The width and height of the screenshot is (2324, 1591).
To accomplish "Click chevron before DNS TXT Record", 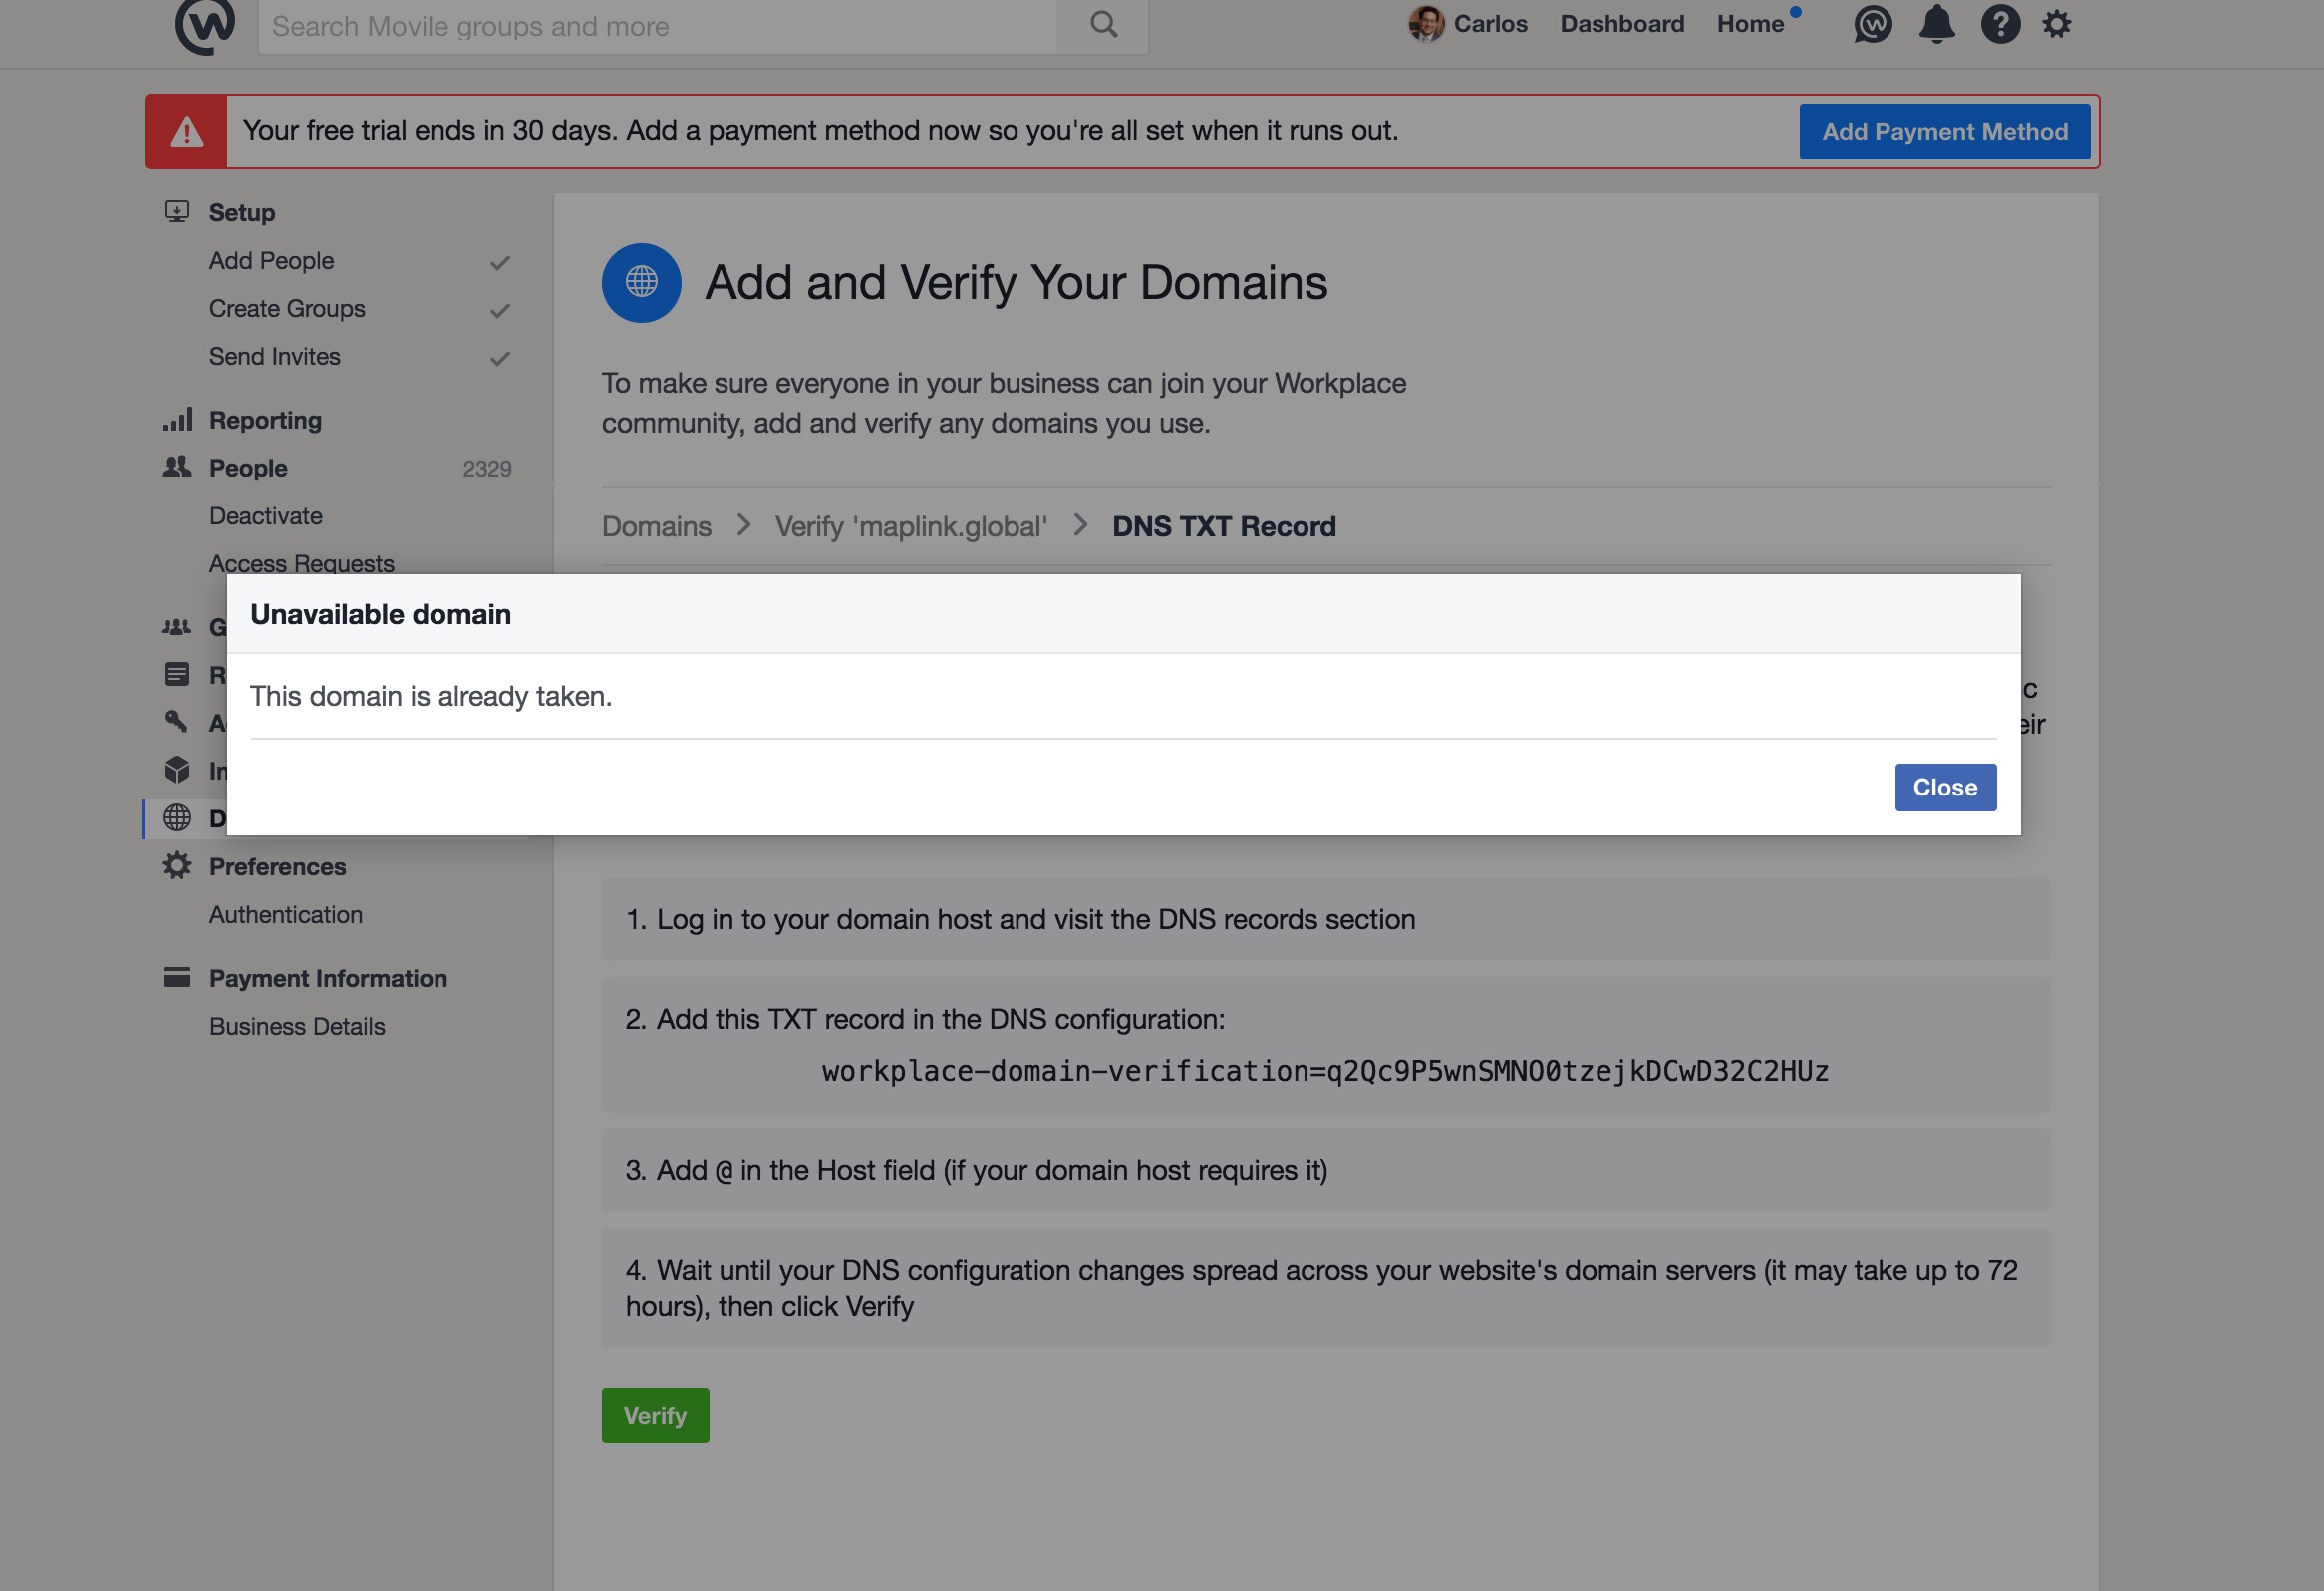I will pyautogui.click(x=1080, y=525).
